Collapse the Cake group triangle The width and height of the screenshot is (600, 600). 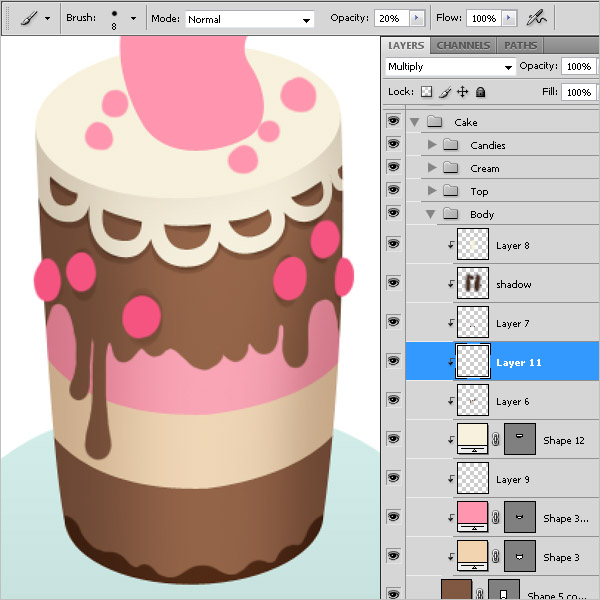[x=414, y=122]
